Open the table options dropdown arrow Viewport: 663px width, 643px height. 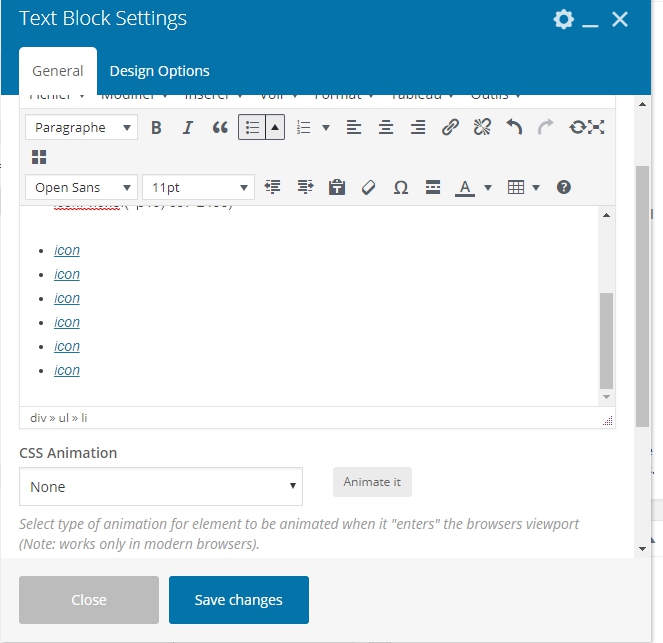536,187
